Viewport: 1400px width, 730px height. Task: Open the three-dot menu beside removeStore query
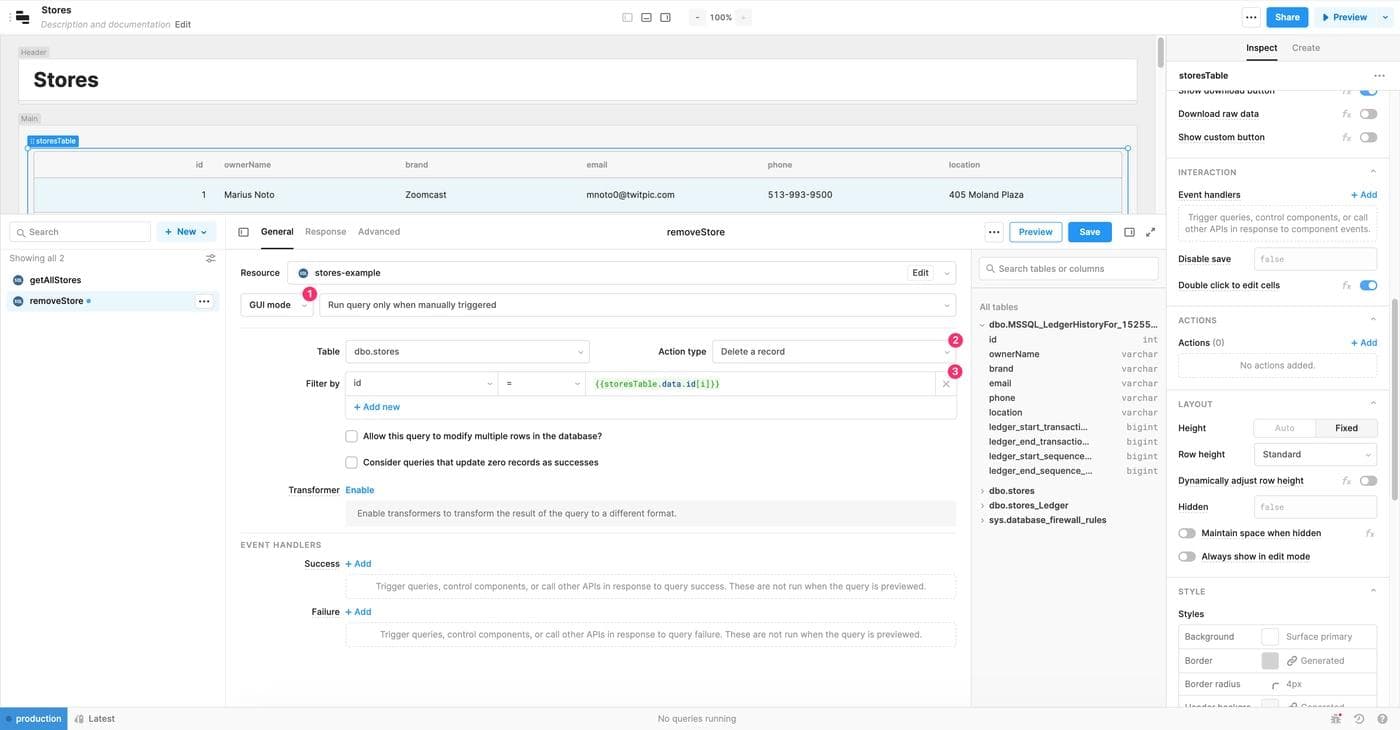(x=204, y=301)
